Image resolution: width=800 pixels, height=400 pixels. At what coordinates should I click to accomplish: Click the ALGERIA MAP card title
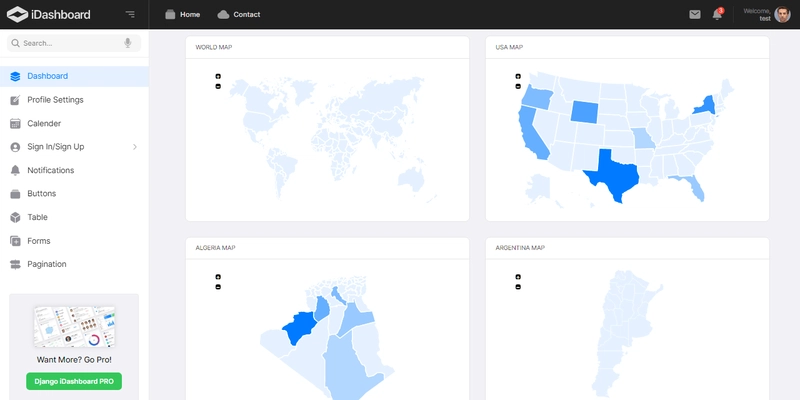215,248
